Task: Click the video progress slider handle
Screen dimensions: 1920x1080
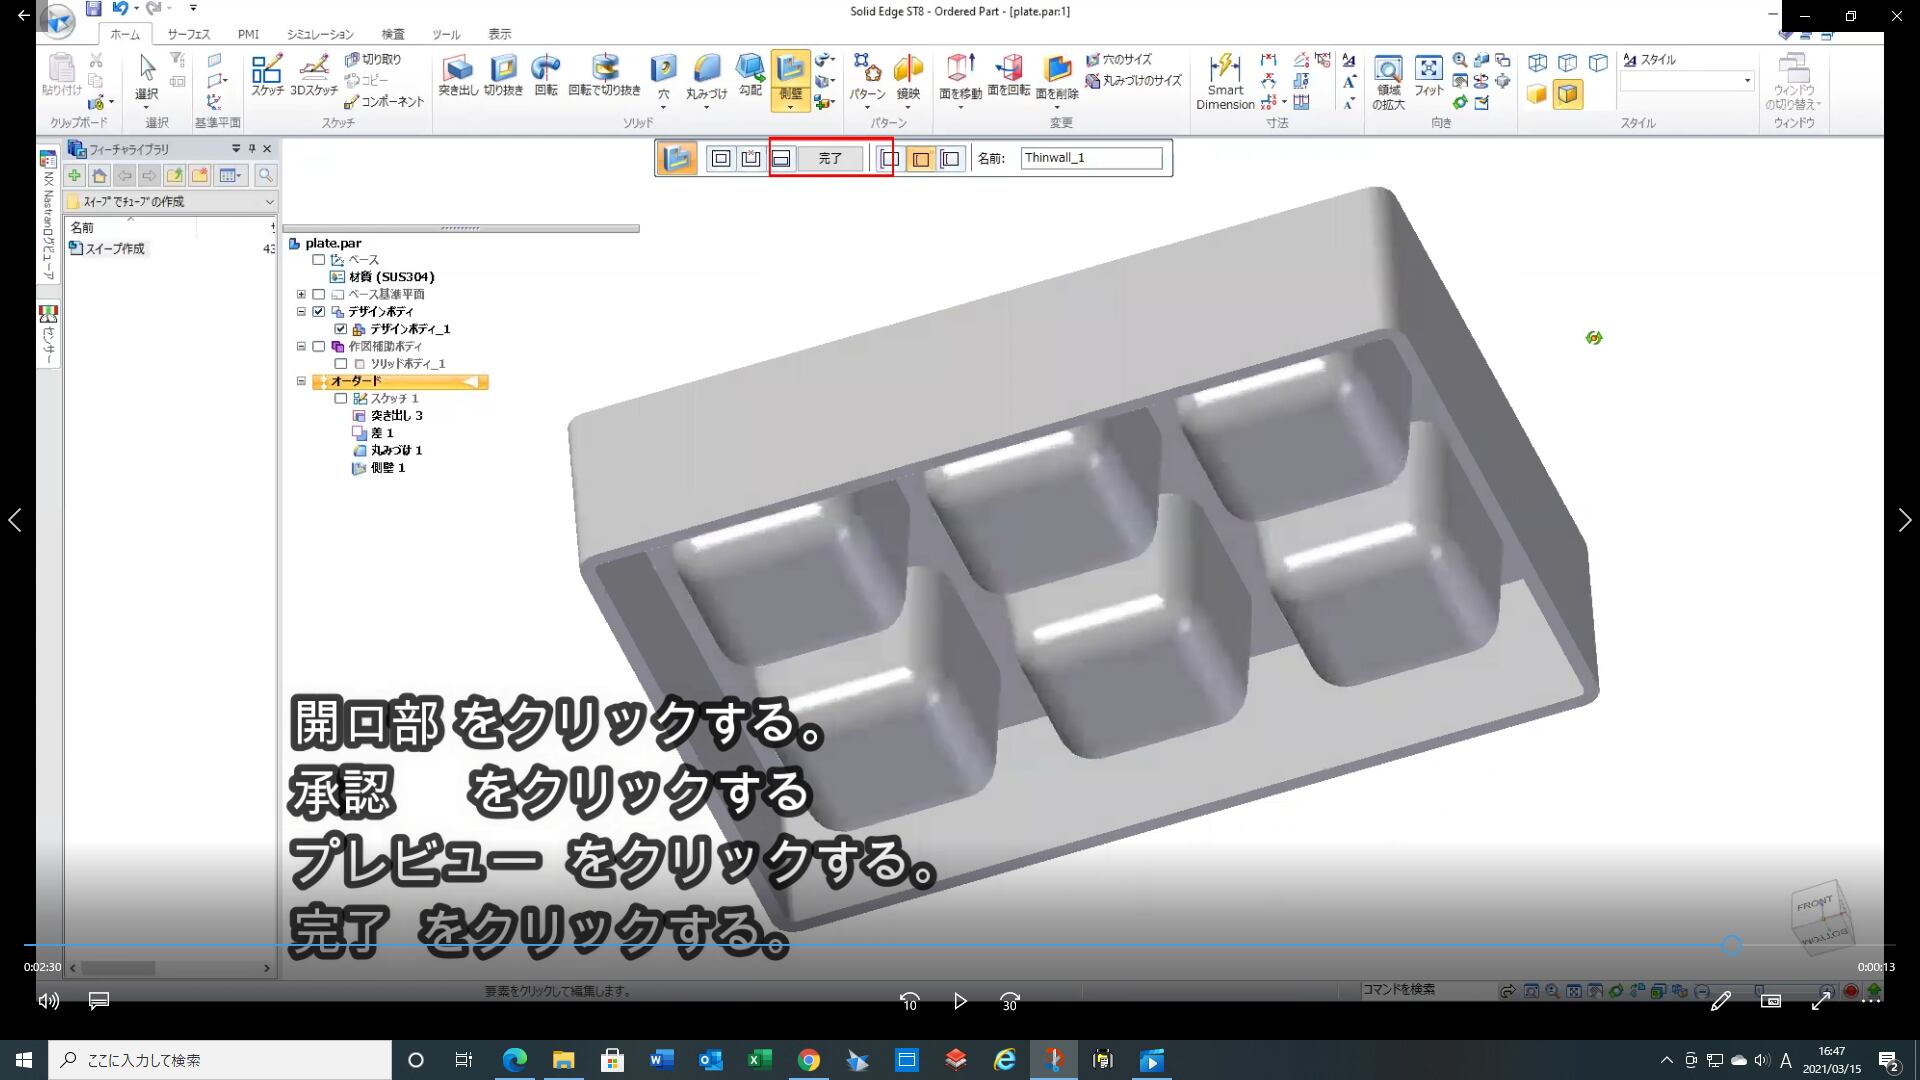Action: pos(1732,945)
